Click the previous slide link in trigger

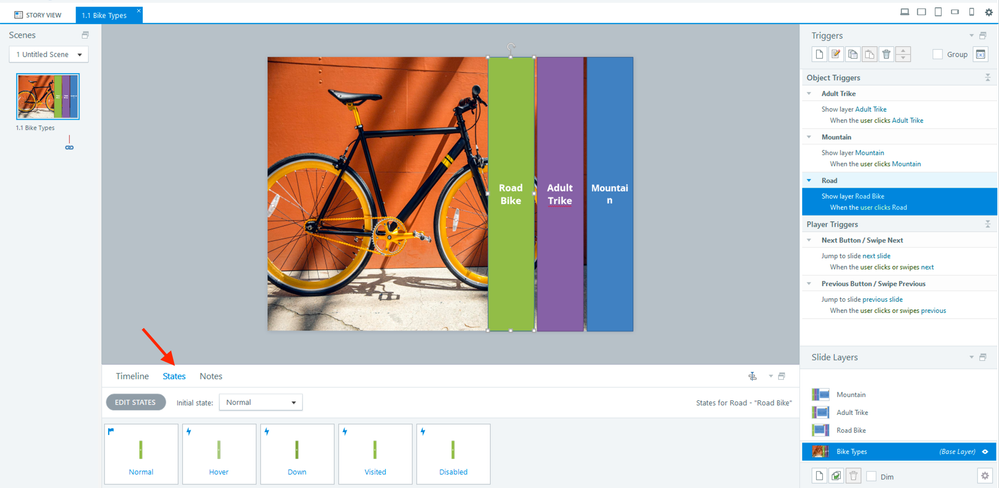(x=882, y=299)
